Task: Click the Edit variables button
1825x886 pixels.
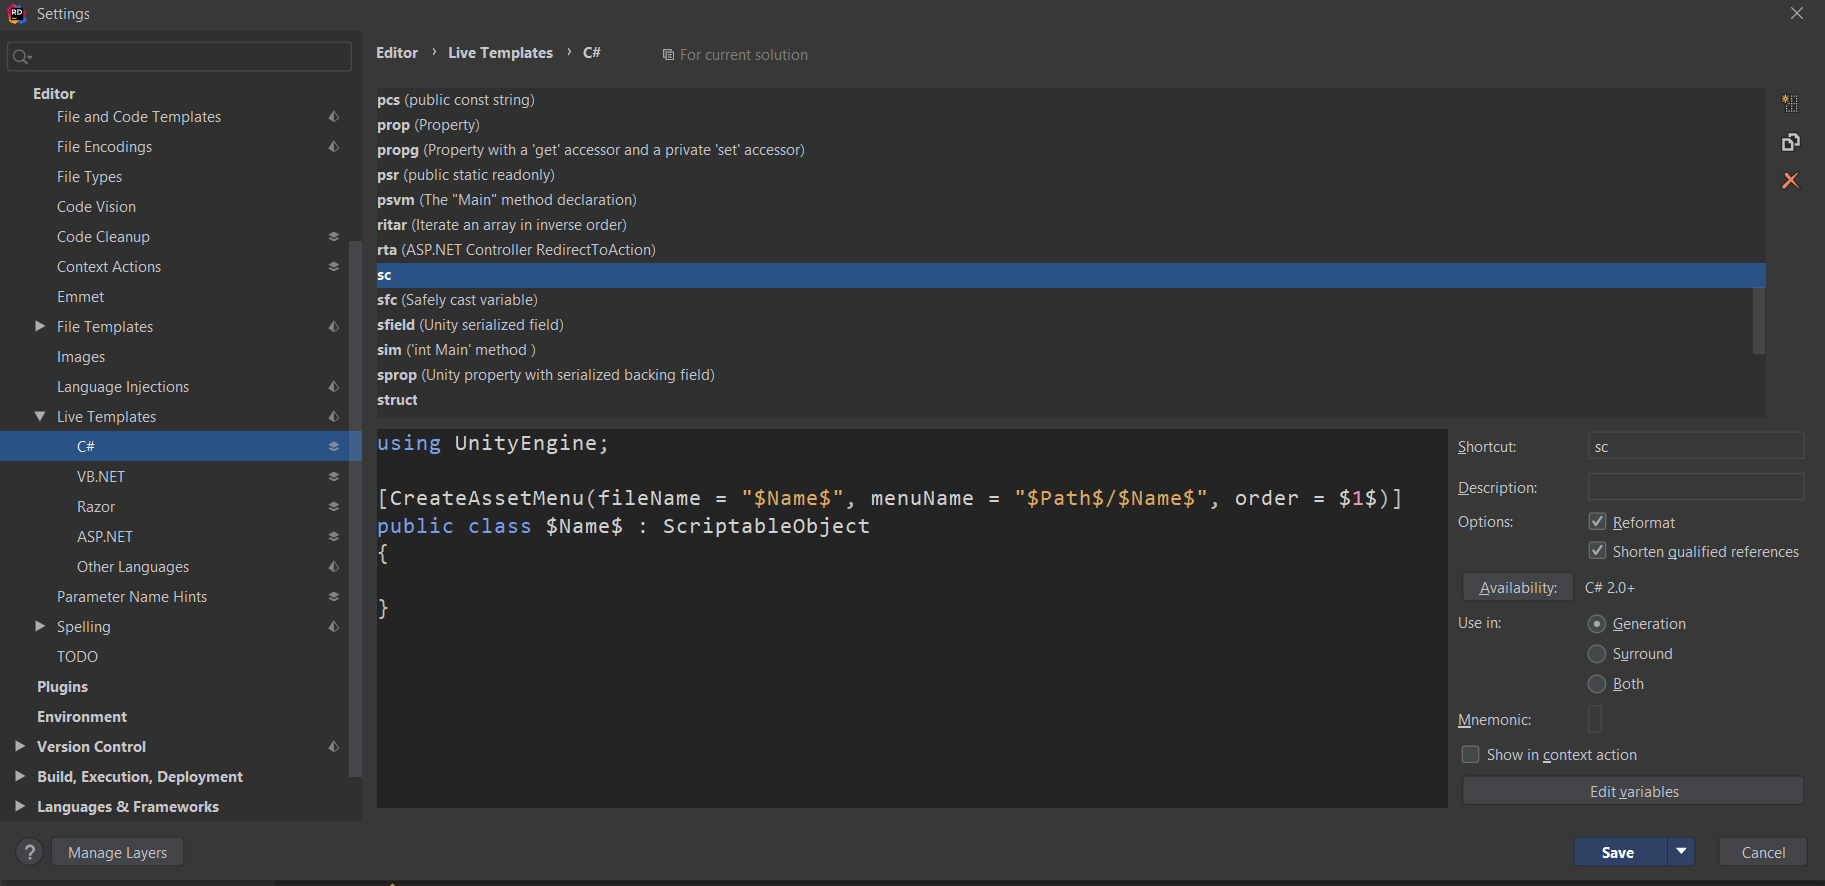Action: pos(1633,791)
